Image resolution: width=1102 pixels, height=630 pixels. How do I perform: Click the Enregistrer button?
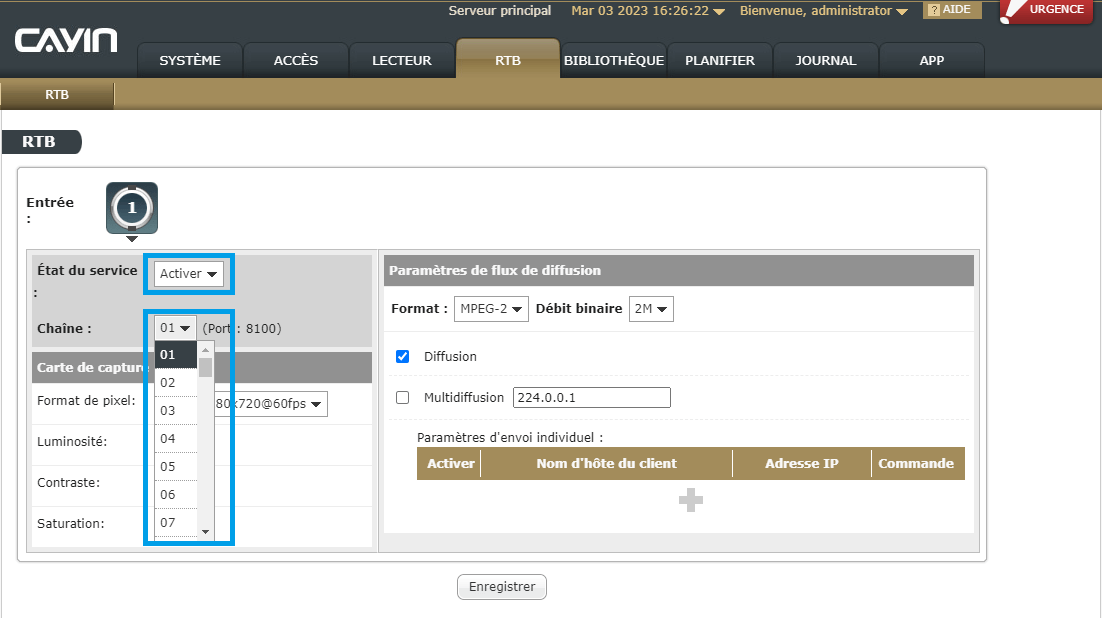502,587
